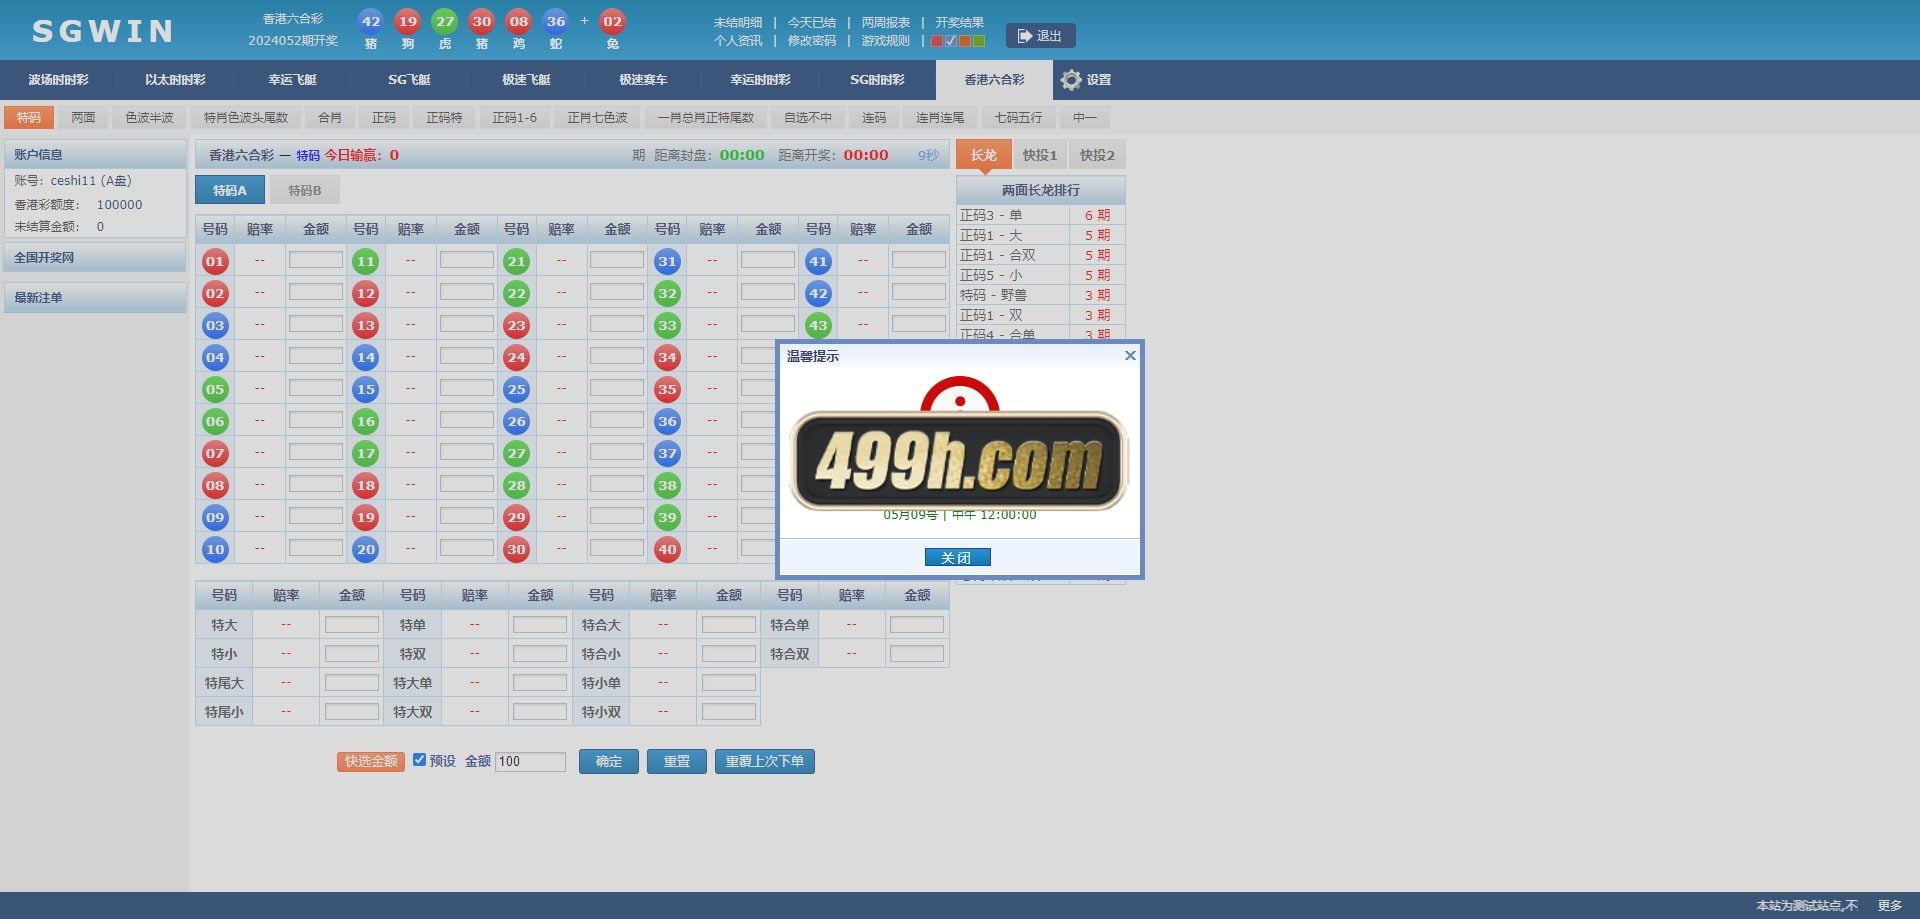The height and width of the screenshot is (919, 1920).
Task: Choose blue ball 26
Action: [516, 422]
